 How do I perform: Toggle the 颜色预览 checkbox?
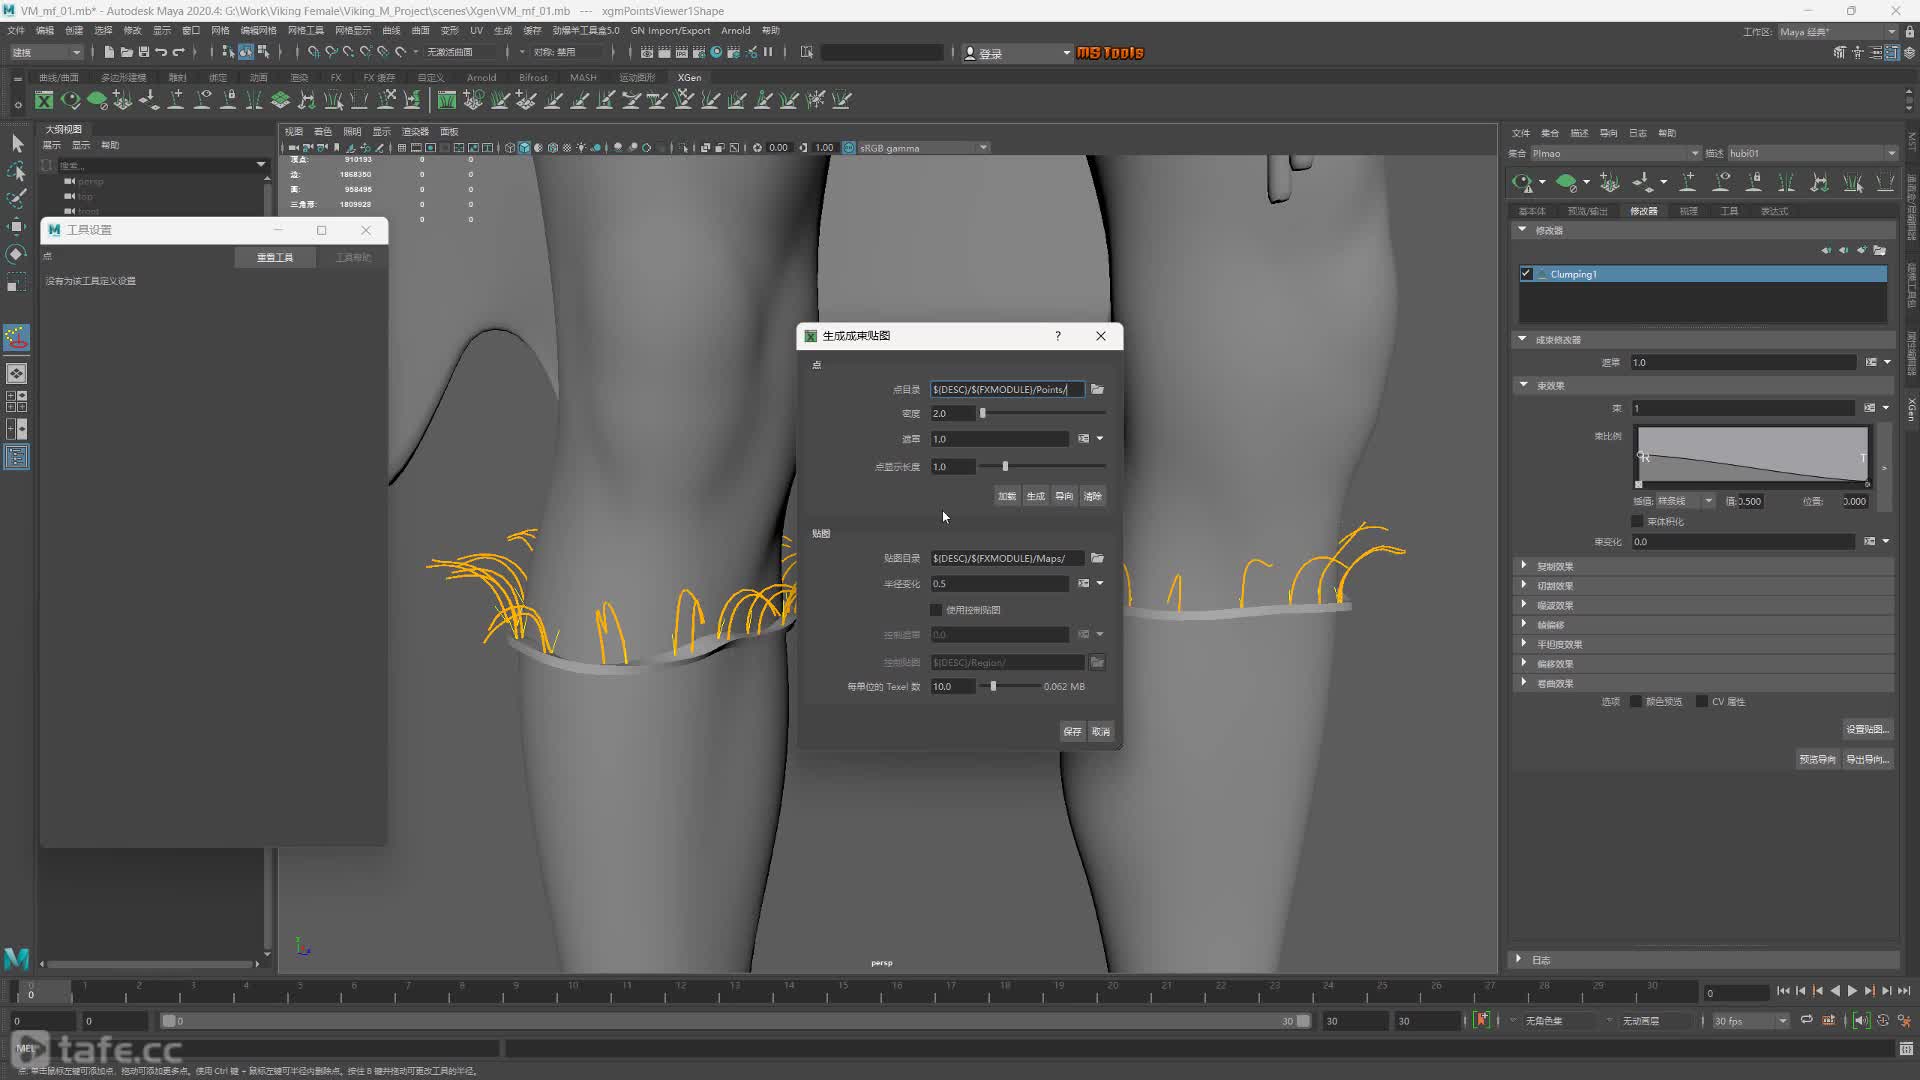1636,702
